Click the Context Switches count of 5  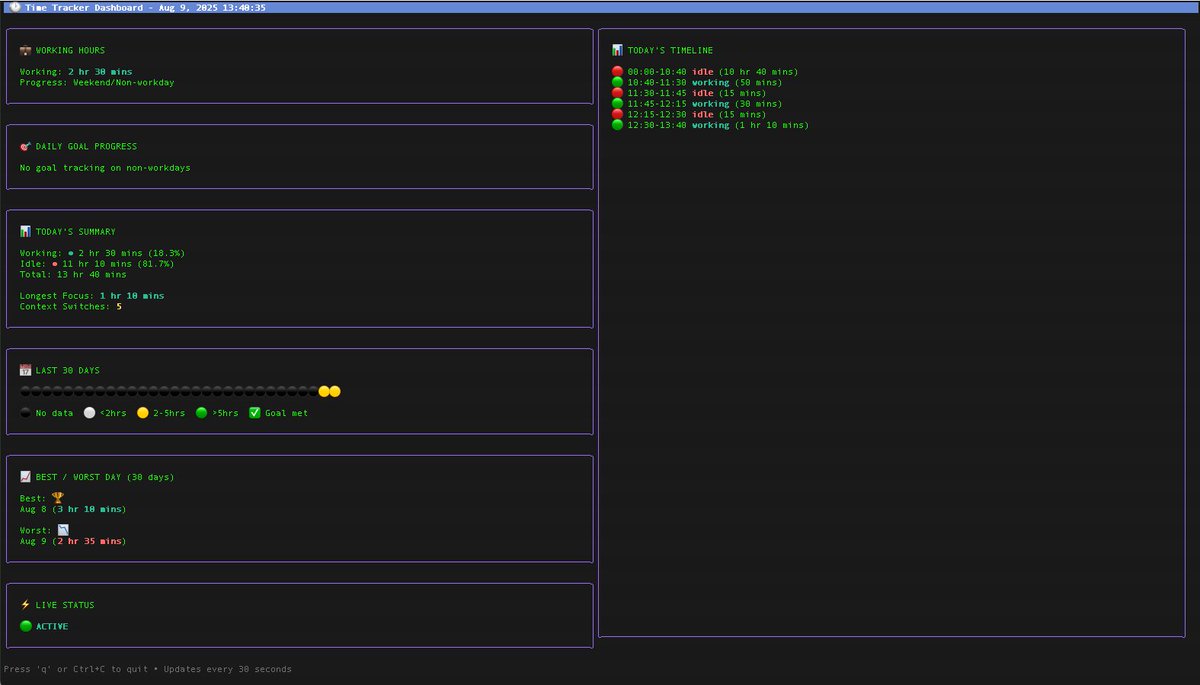(117, 306)
